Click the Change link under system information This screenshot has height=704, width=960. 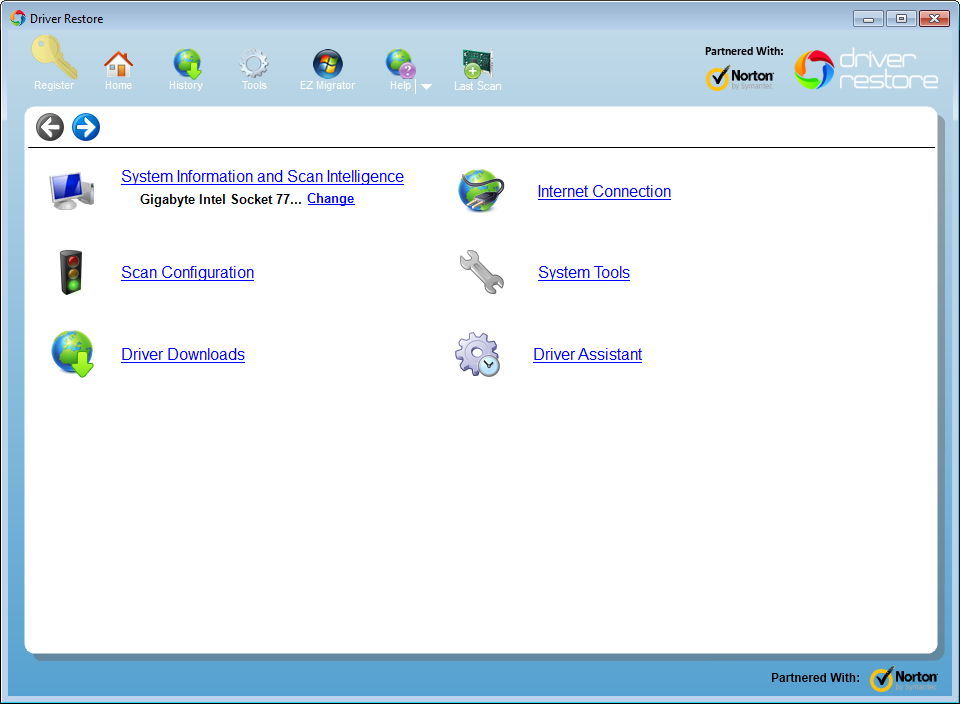point(330,198)
